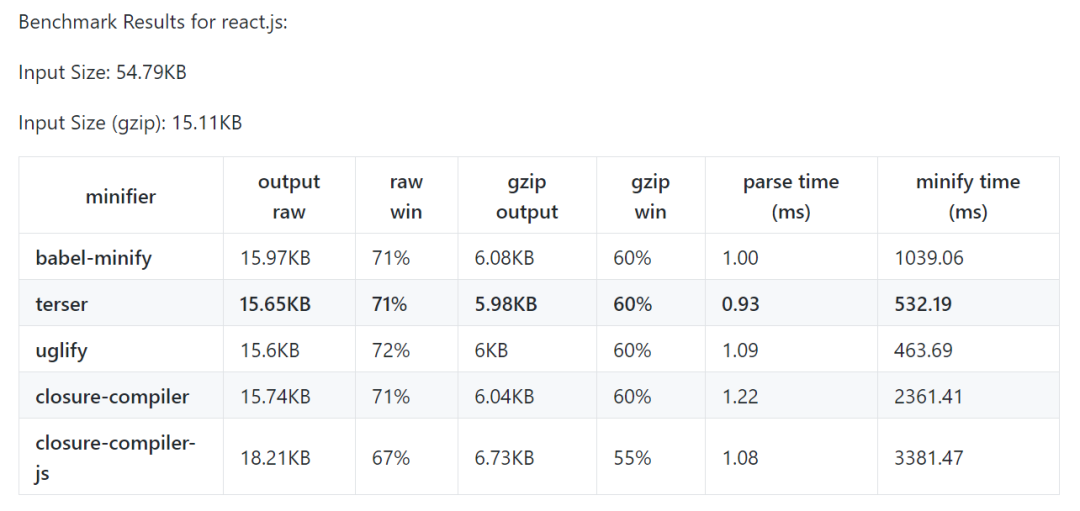This screenshot has height=511, width=1080.
Task: Click the 2361.41 minify time cell
Action: (928, 396)
